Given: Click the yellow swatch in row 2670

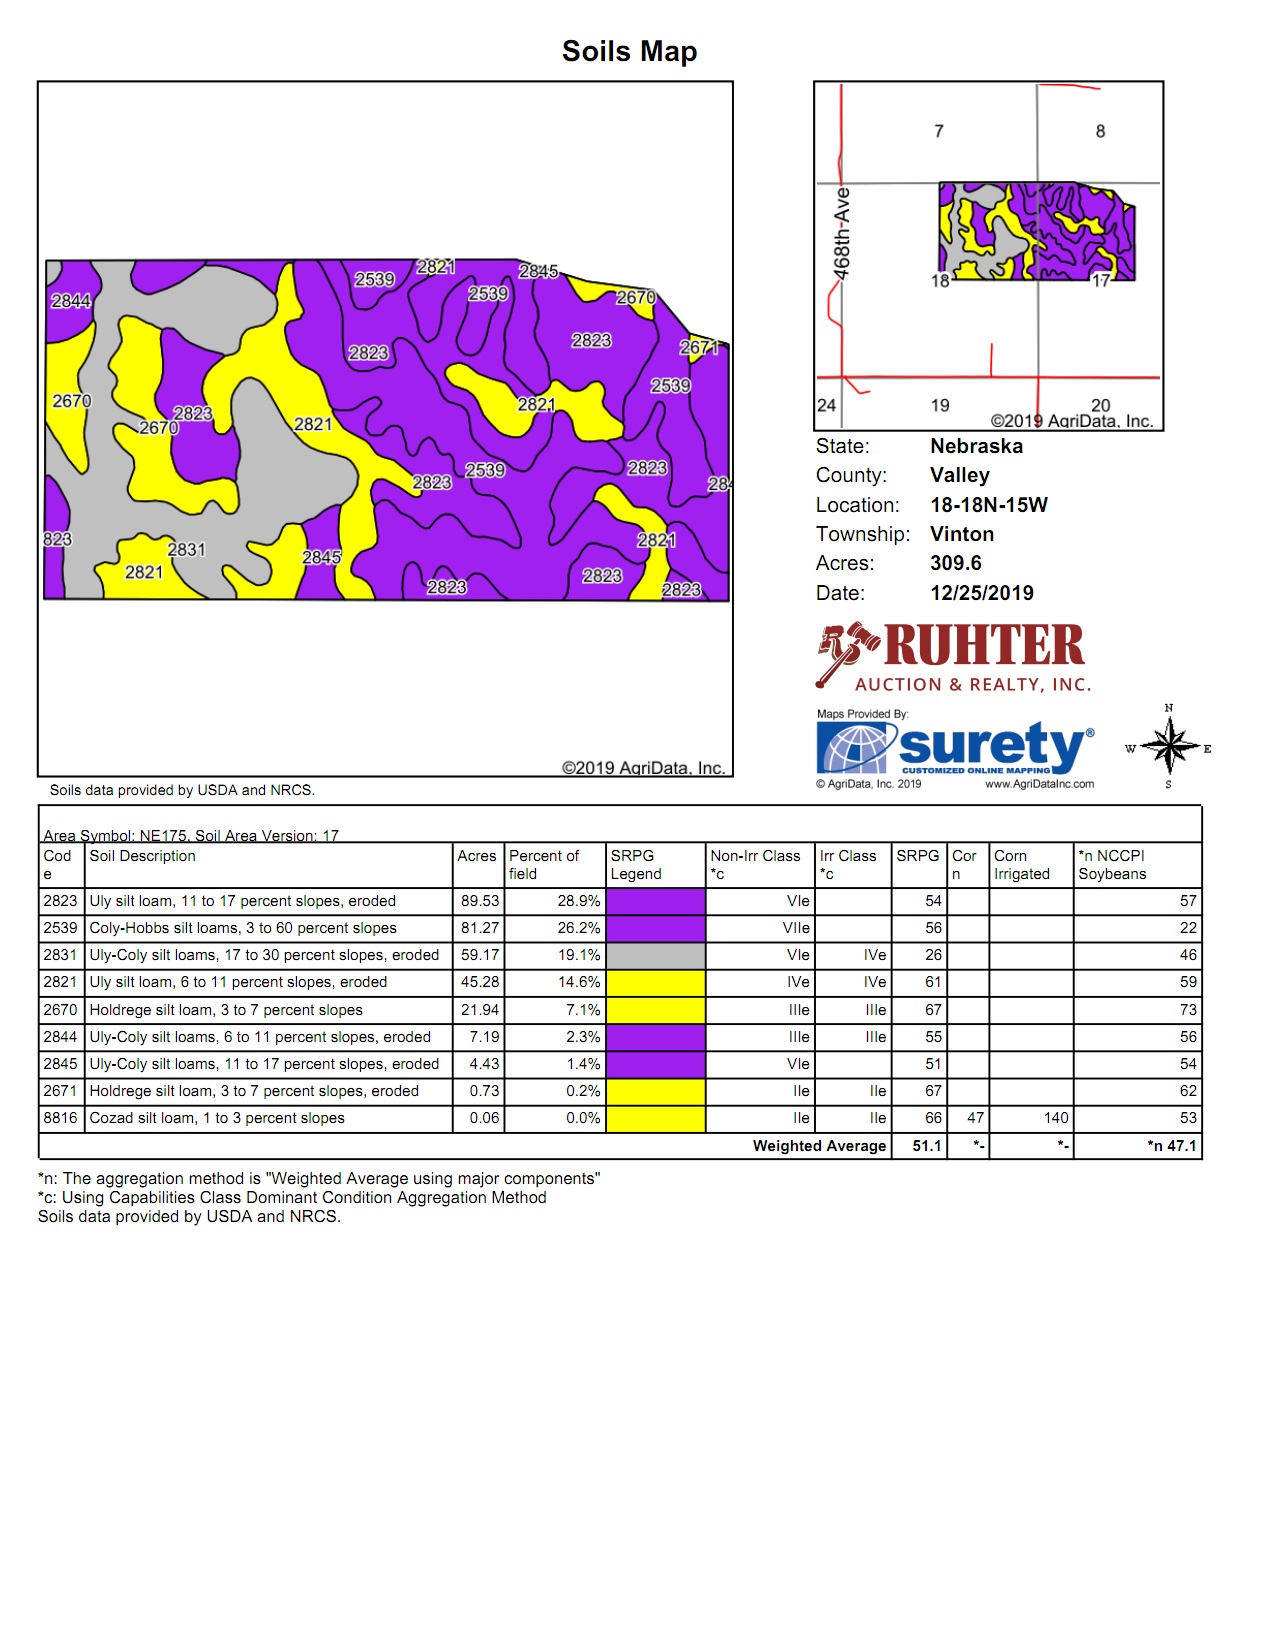Looking at the screenshot, I should pos(656,1010).
